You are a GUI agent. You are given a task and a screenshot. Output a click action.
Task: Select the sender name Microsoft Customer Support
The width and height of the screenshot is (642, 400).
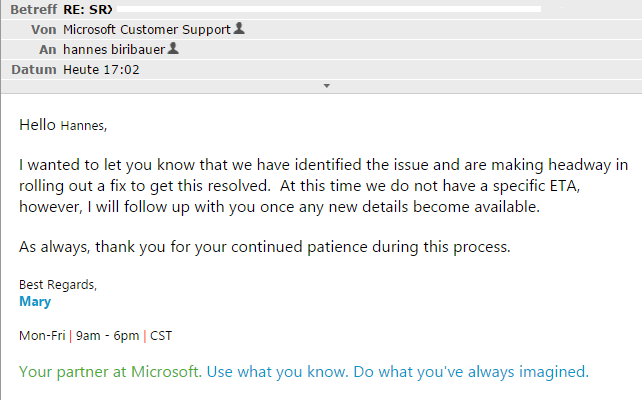(147, 29)
